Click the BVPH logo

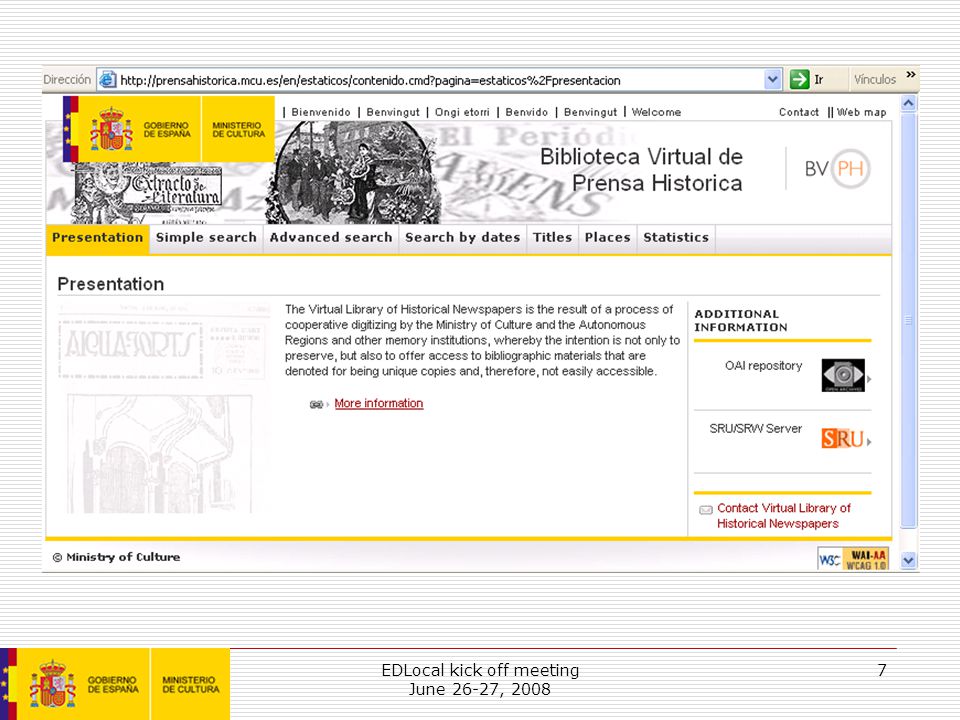[838, 168]
